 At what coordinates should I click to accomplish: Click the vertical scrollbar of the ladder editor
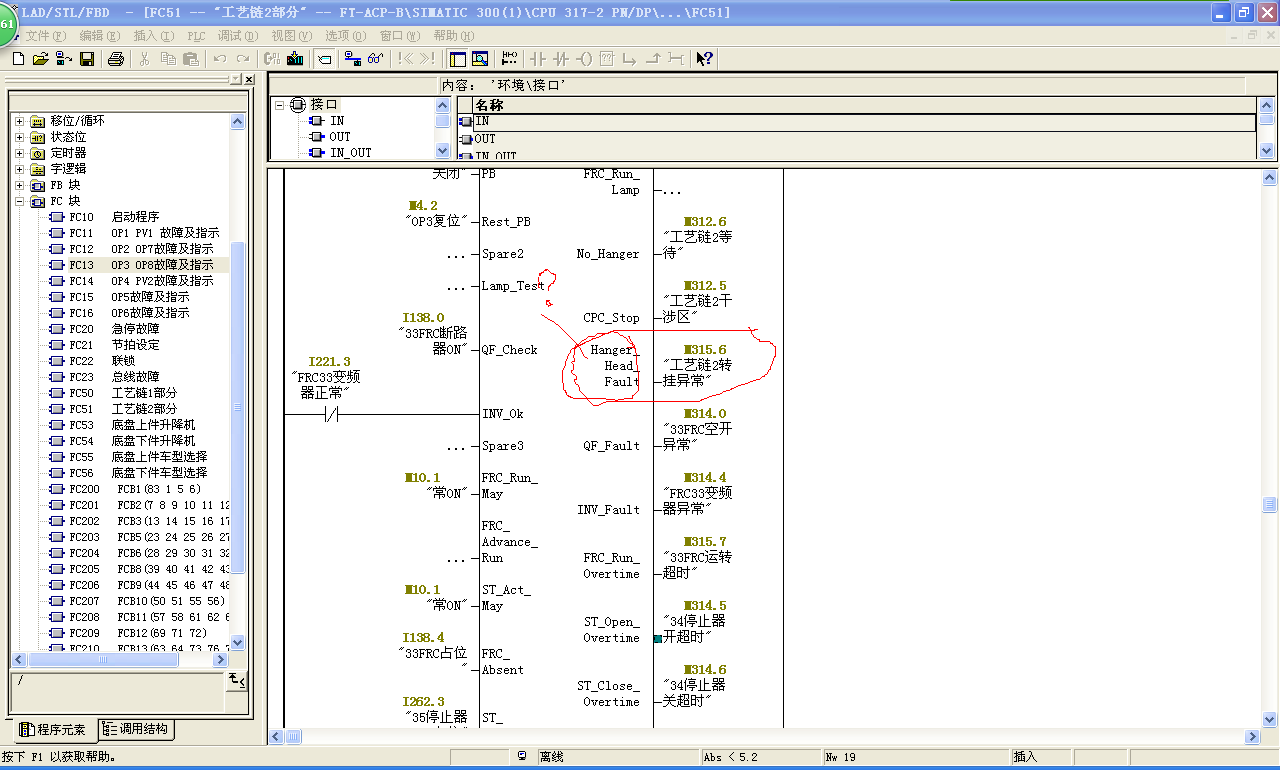pos(1269,448)
